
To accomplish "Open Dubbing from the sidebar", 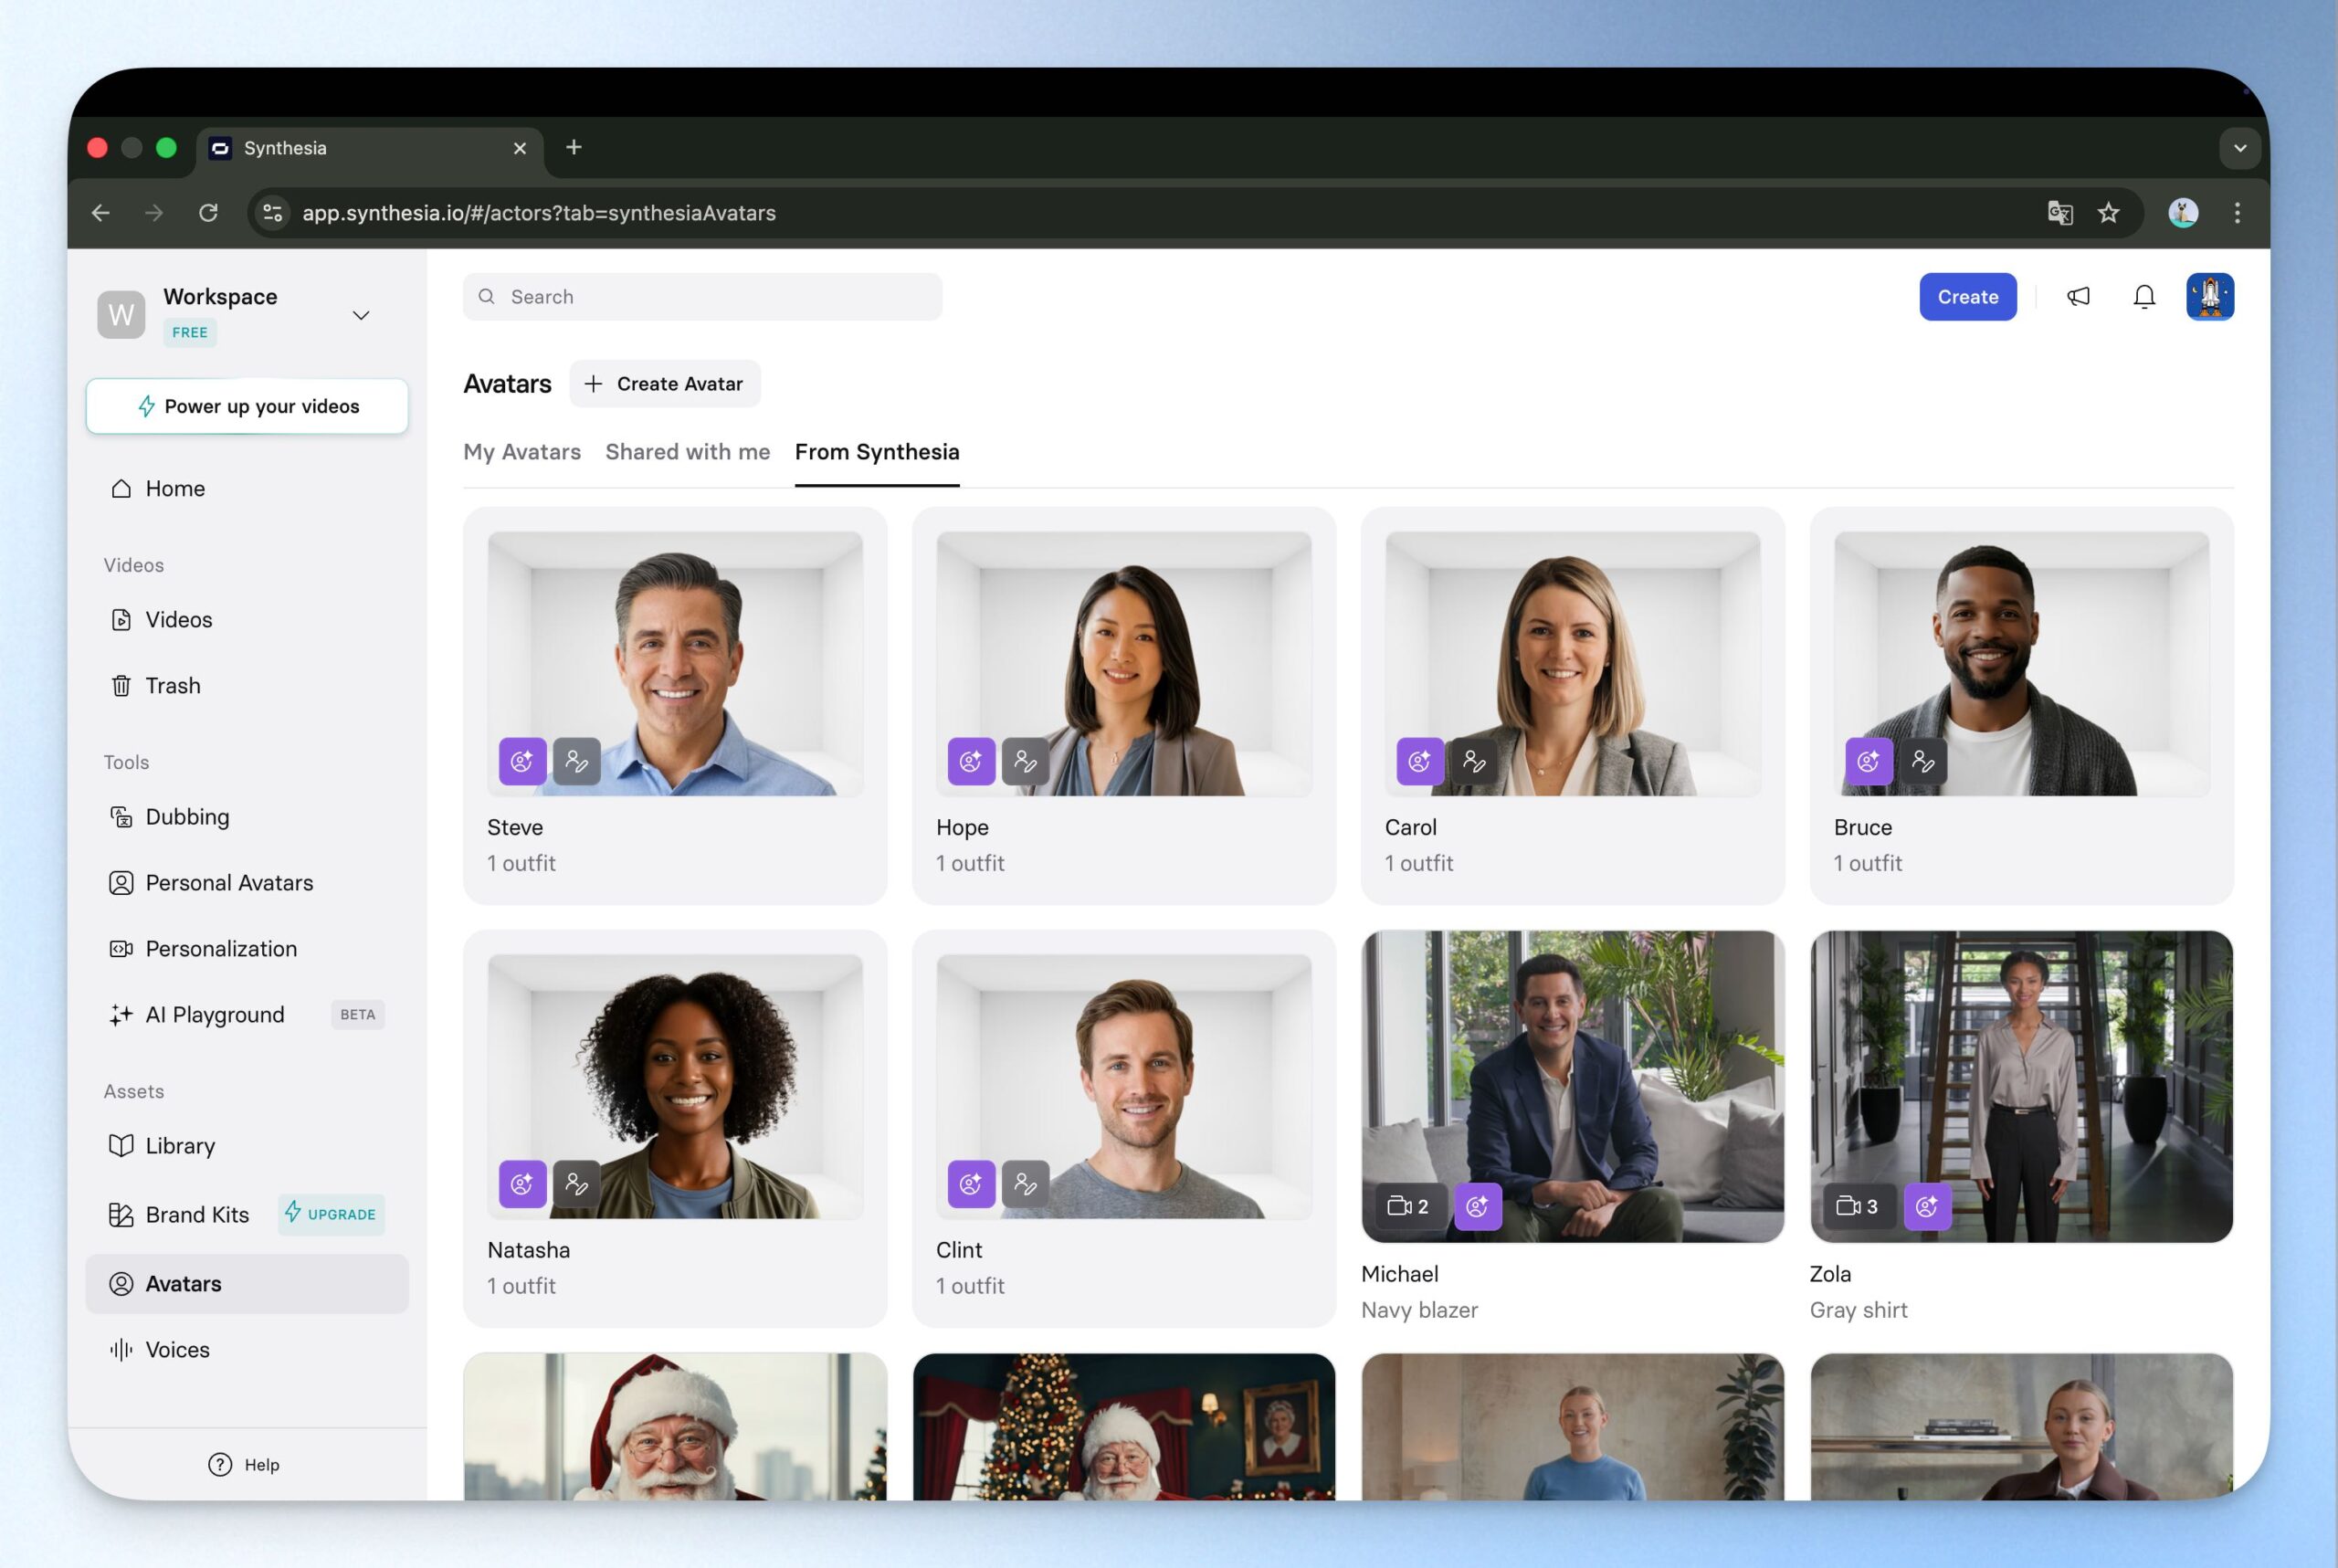I will [187, 816].
